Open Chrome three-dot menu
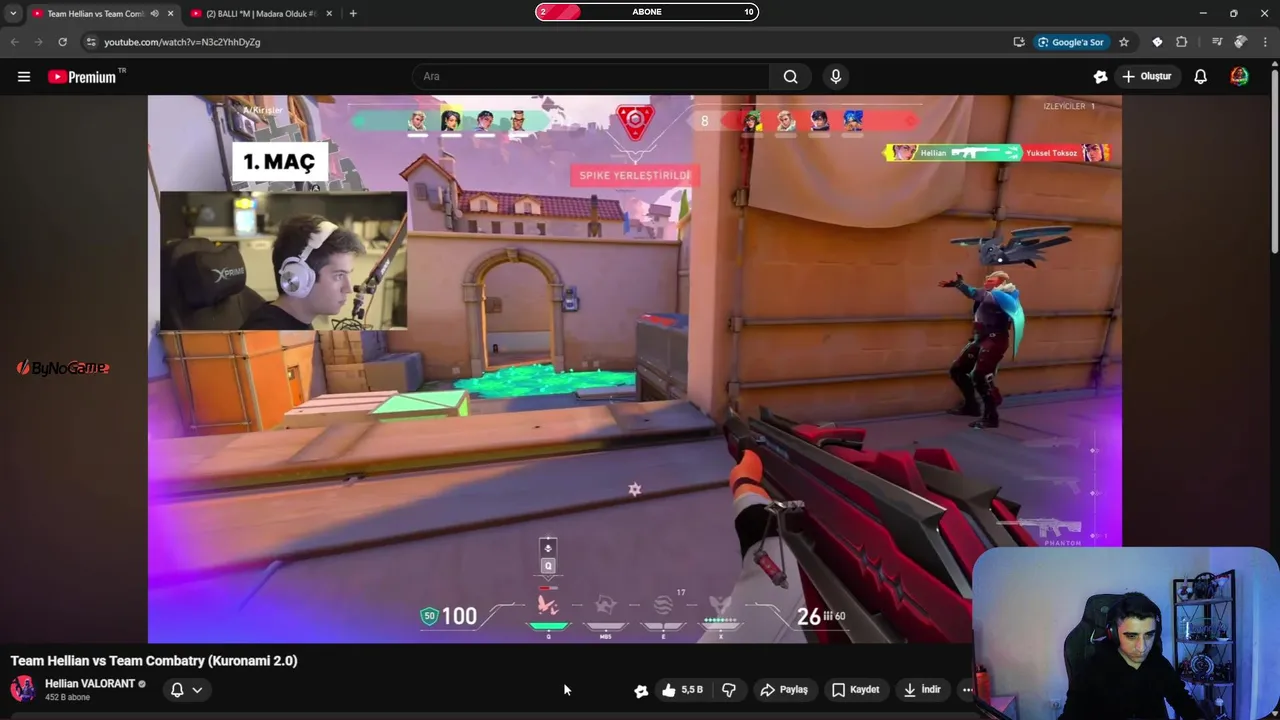 1265,42
